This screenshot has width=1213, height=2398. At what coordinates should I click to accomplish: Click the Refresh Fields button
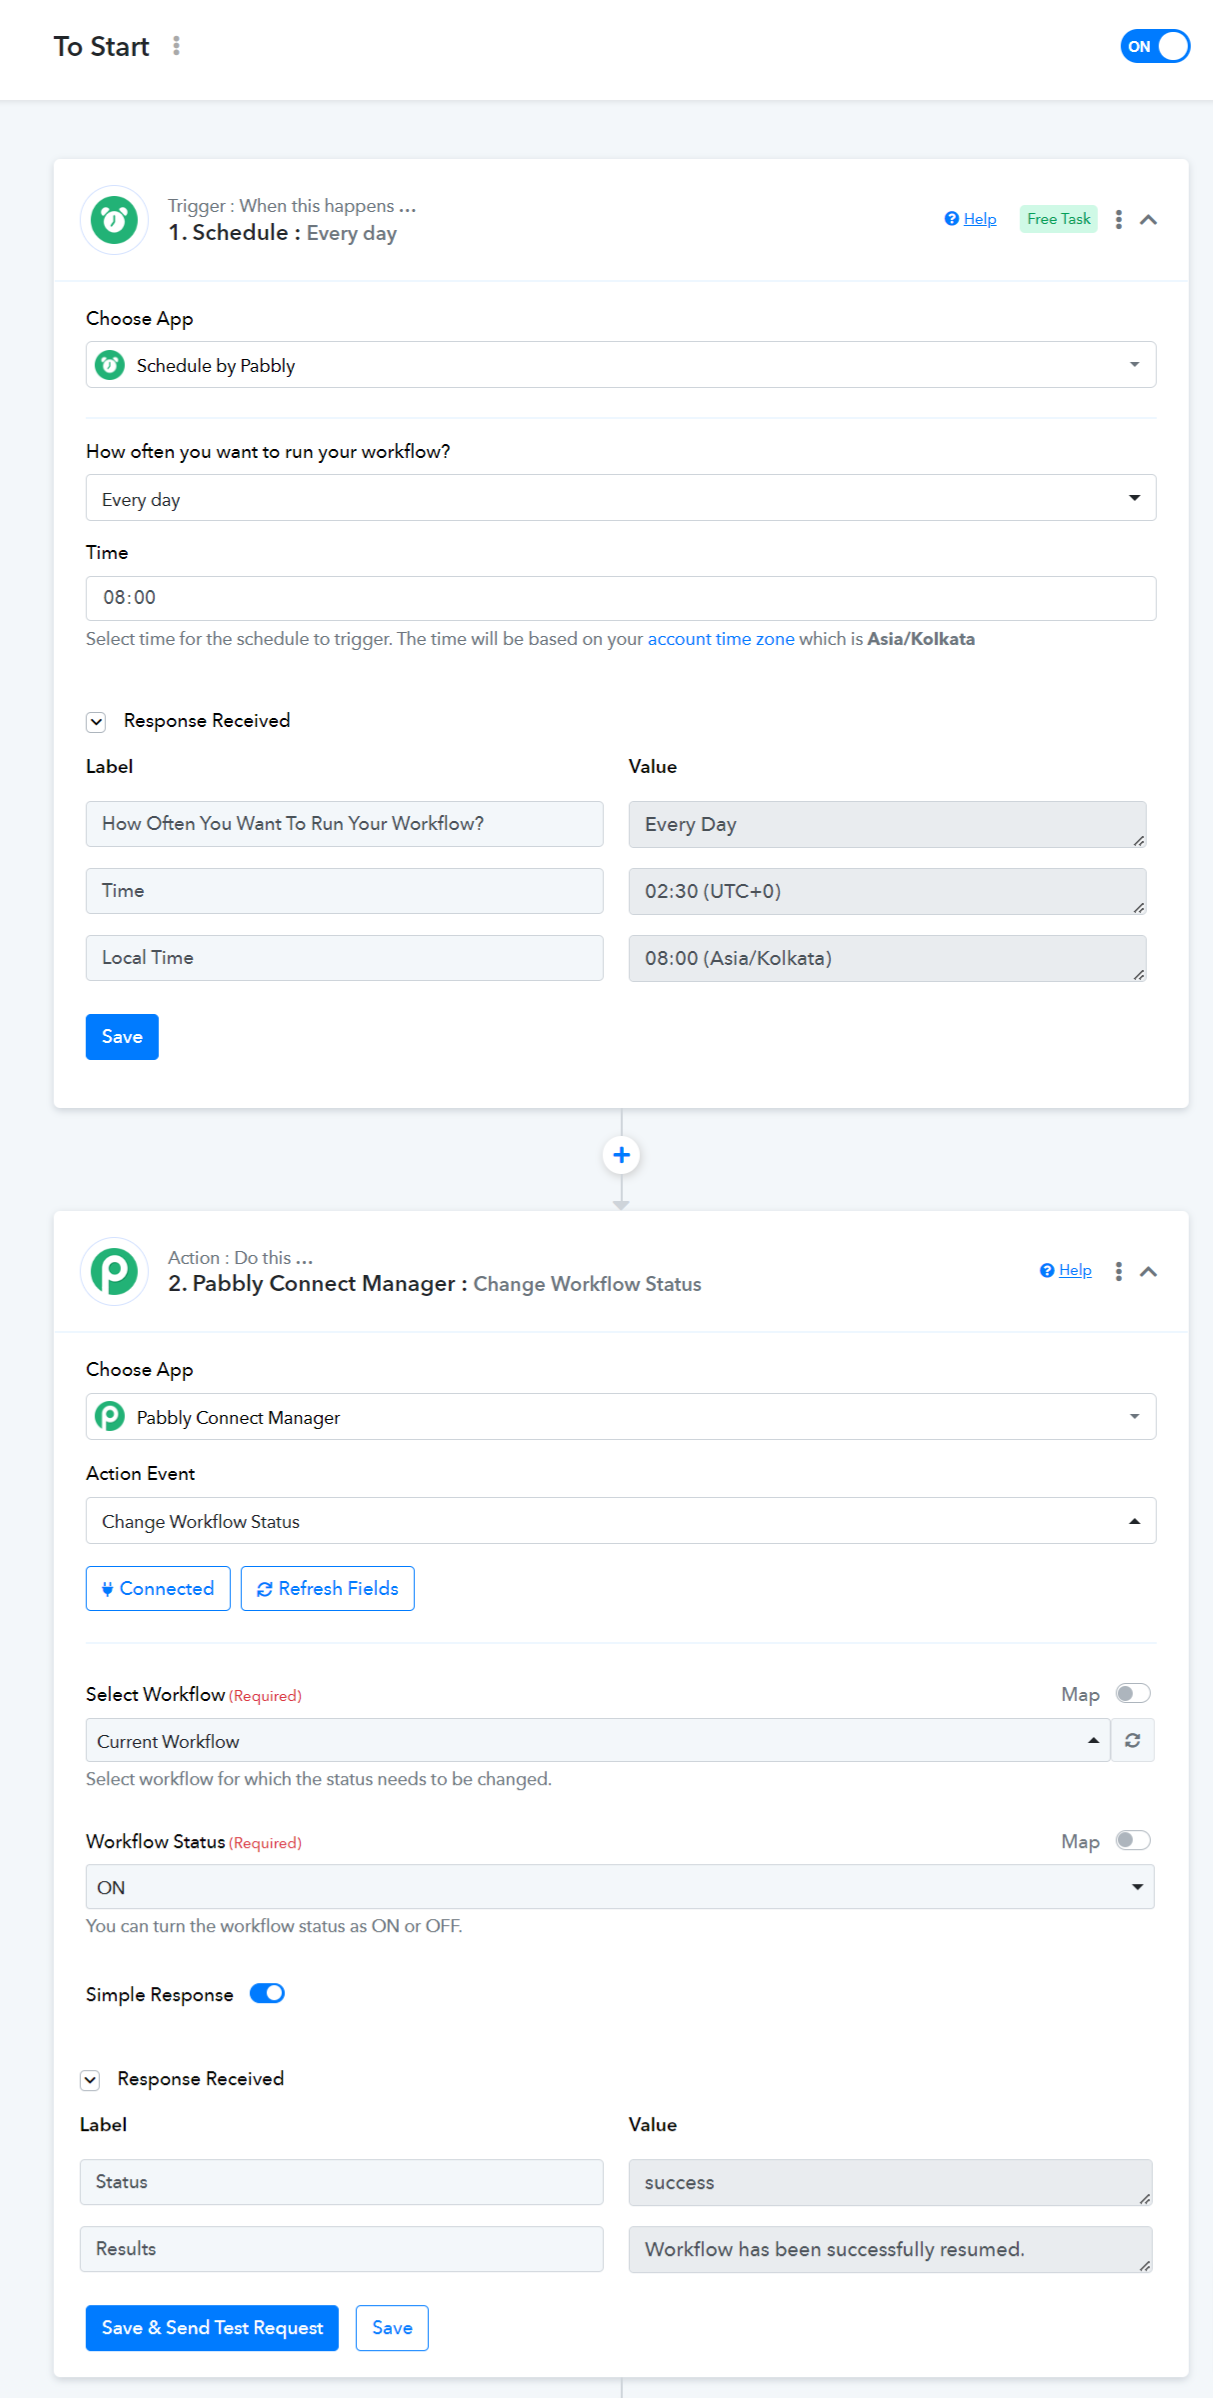tap(328, 1588)
